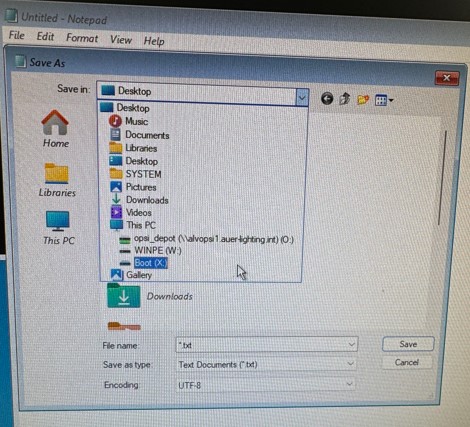Click the Gallery icon in location list
Screen dimensions: 470x427
[116, 275]
